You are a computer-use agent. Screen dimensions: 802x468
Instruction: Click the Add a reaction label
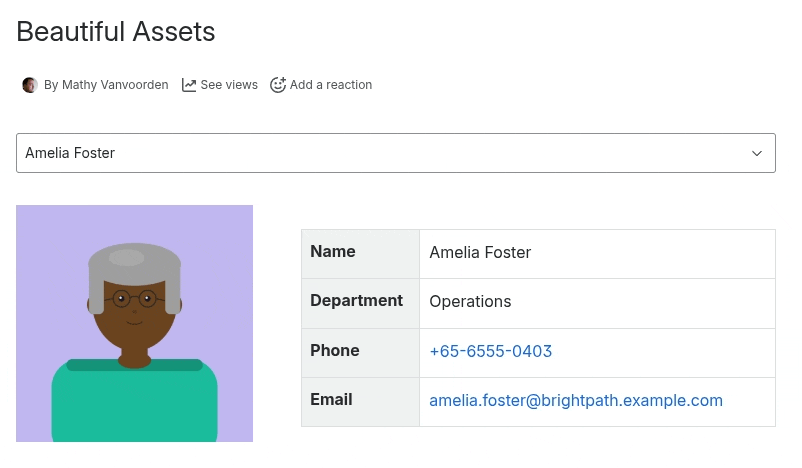coord(331,85)
